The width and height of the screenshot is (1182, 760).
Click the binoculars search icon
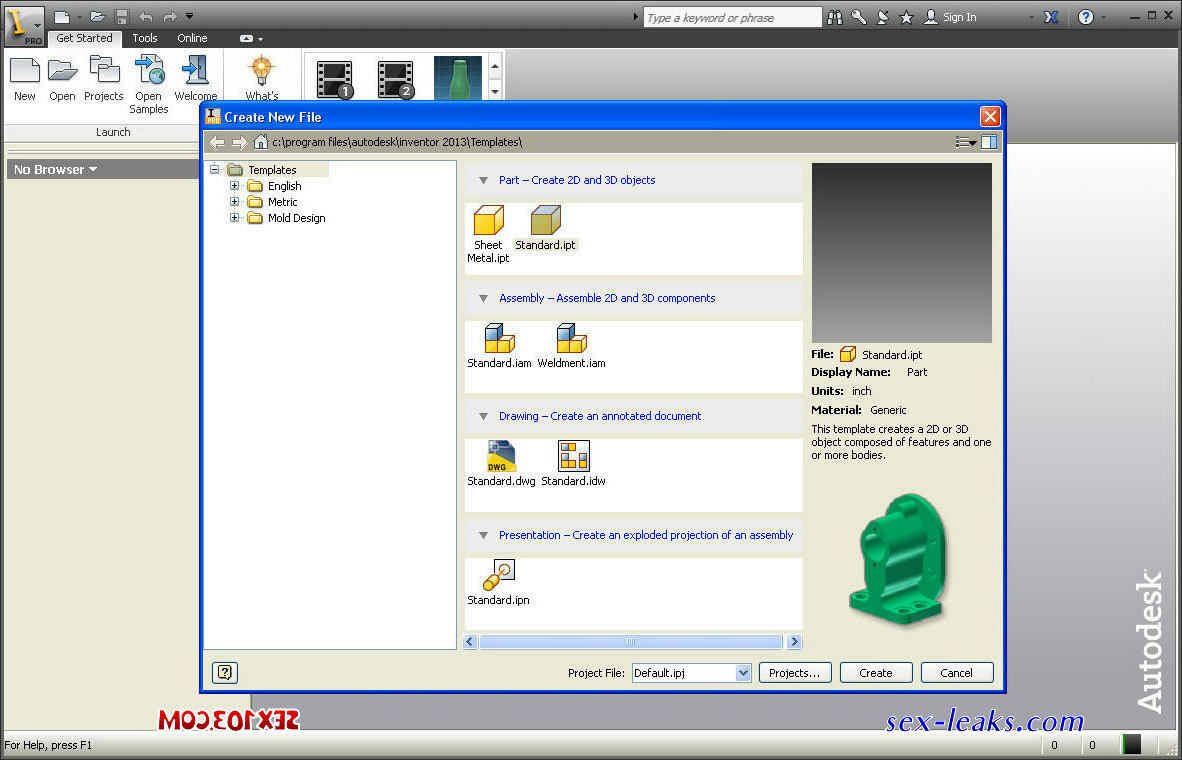[834, 17]
